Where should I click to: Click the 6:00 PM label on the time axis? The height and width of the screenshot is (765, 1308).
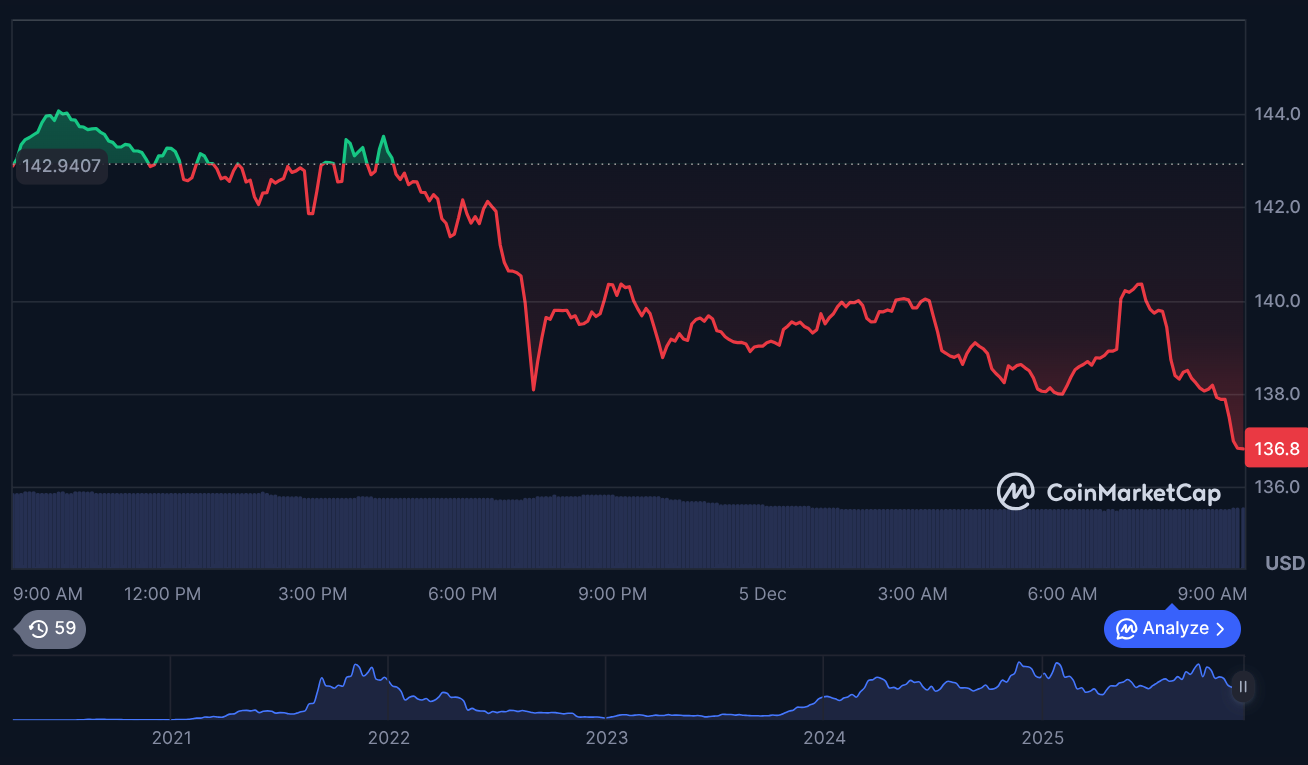[x=462, y=594]
